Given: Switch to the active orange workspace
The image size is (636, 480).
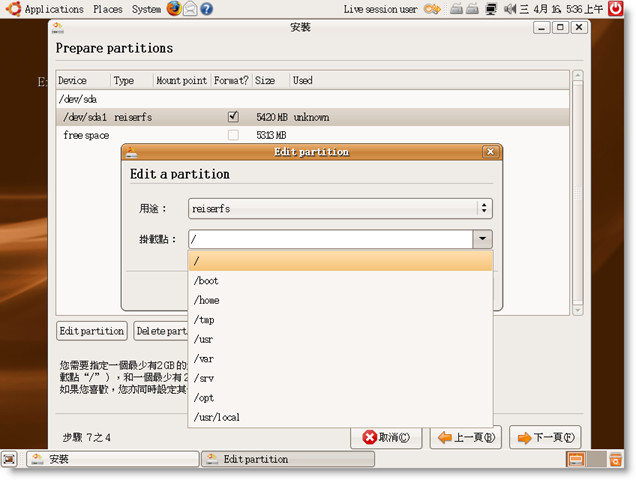Looking at the screenshot, I should point(576,459).
